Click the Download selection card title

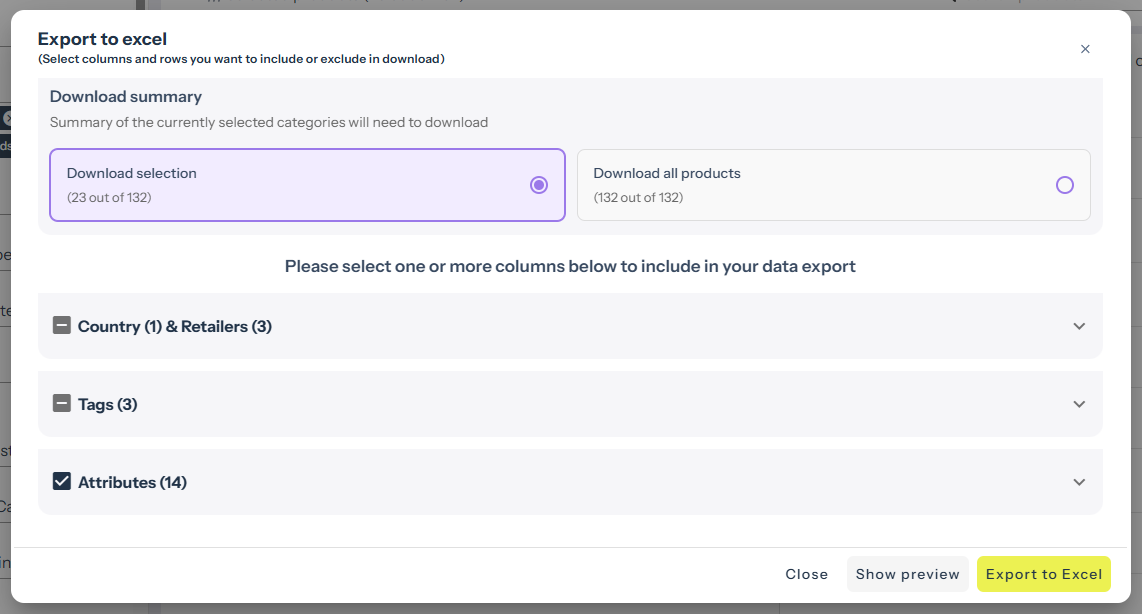(x=132, y=173)
